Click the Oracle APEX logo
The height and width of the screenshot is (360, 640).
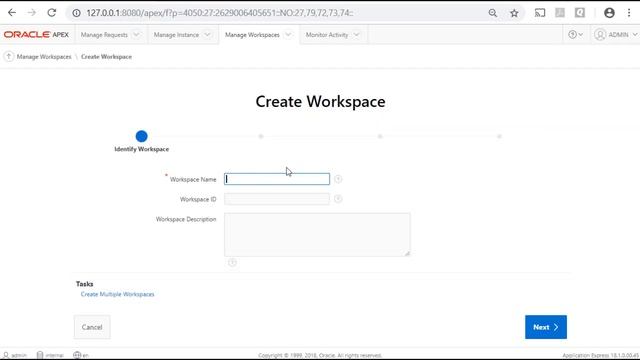tap(36, 35)
